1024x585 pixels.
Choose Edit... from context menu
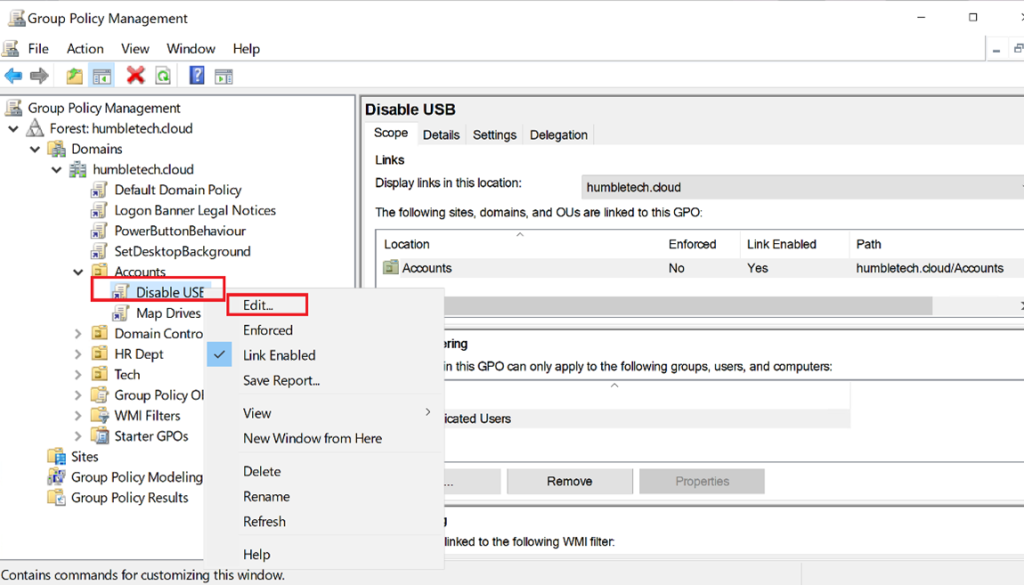click(324, 305)
